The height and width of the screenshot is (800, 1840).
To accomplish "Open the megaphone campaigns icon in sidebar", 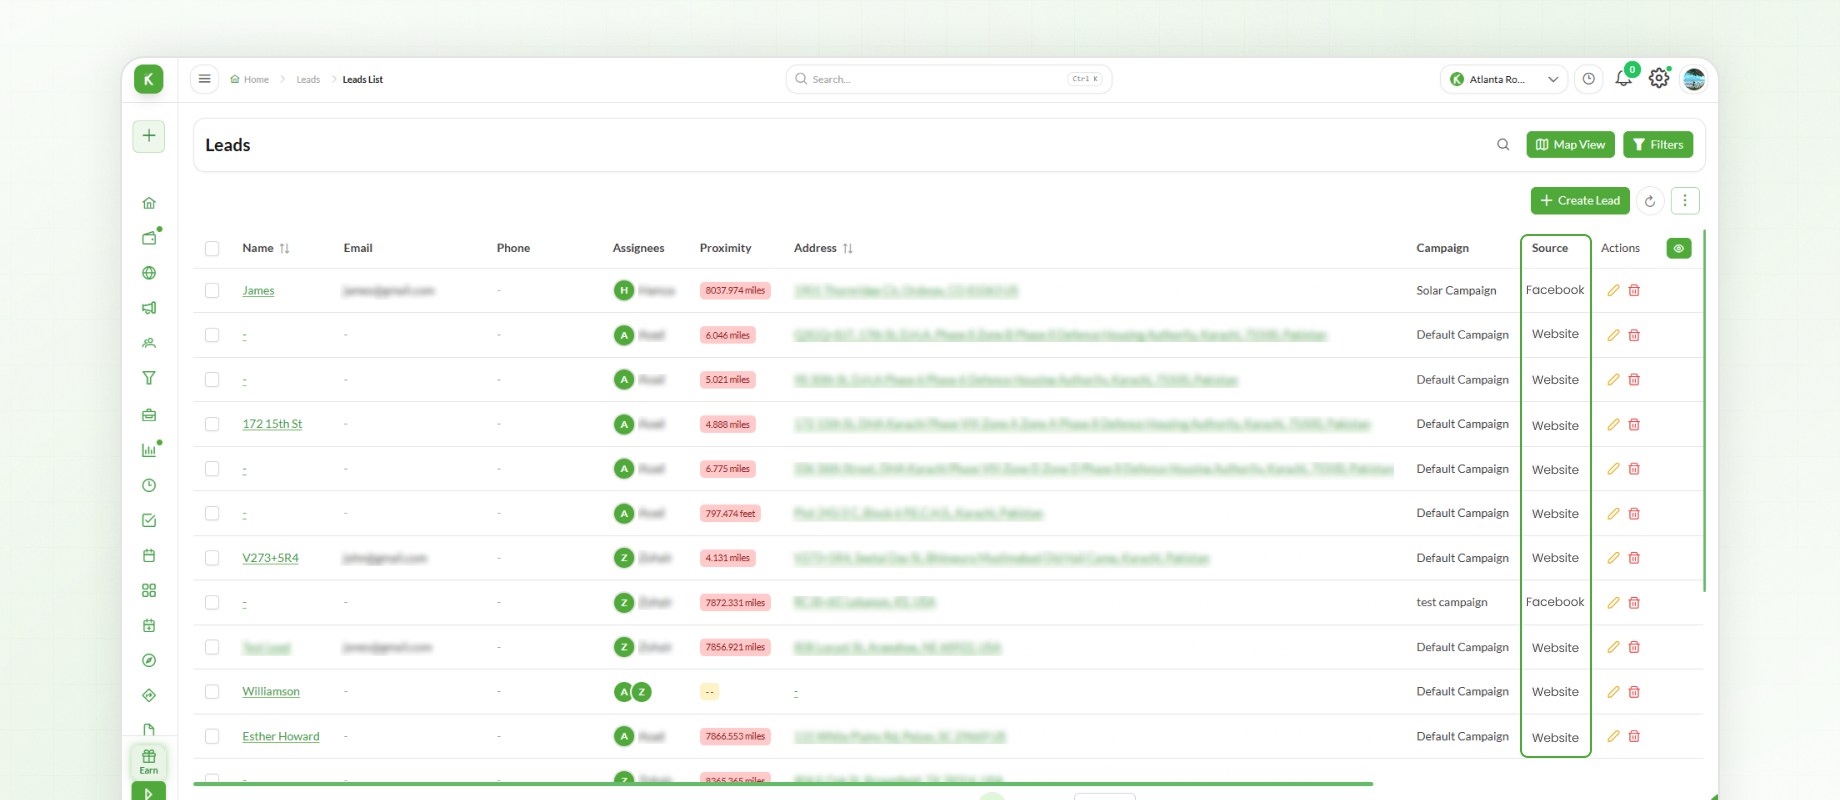I will [x=149, y=308].
